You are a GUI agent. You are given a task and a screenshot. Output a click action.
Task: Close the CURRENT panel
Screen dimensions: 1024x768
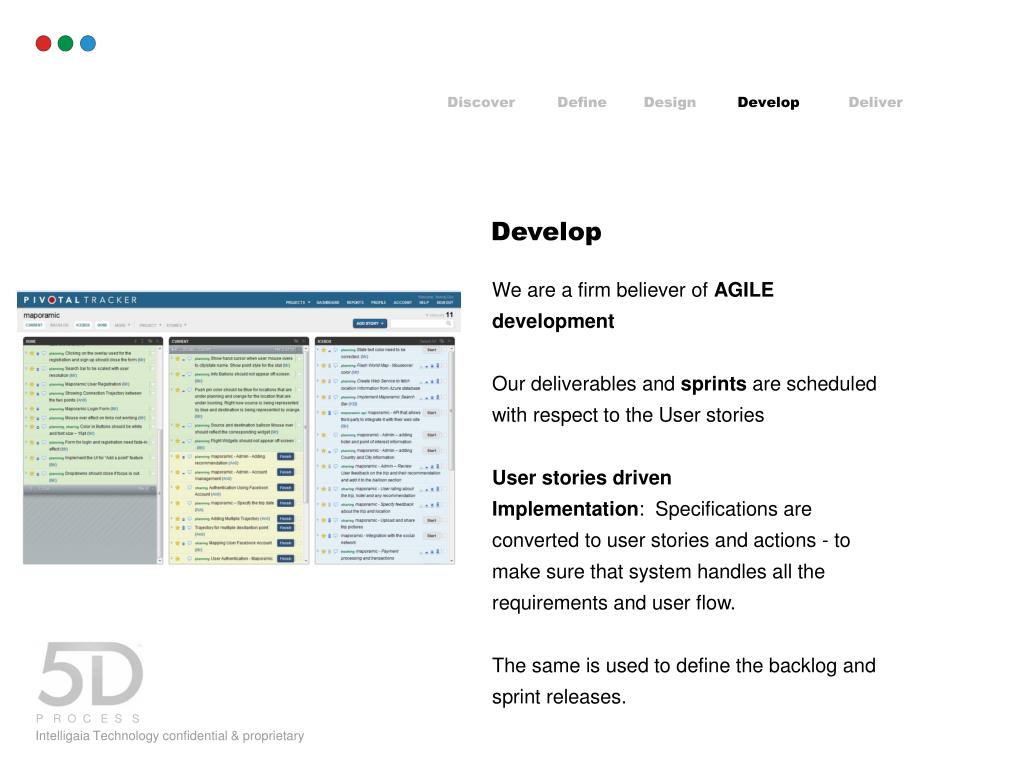tap(304, 341)
